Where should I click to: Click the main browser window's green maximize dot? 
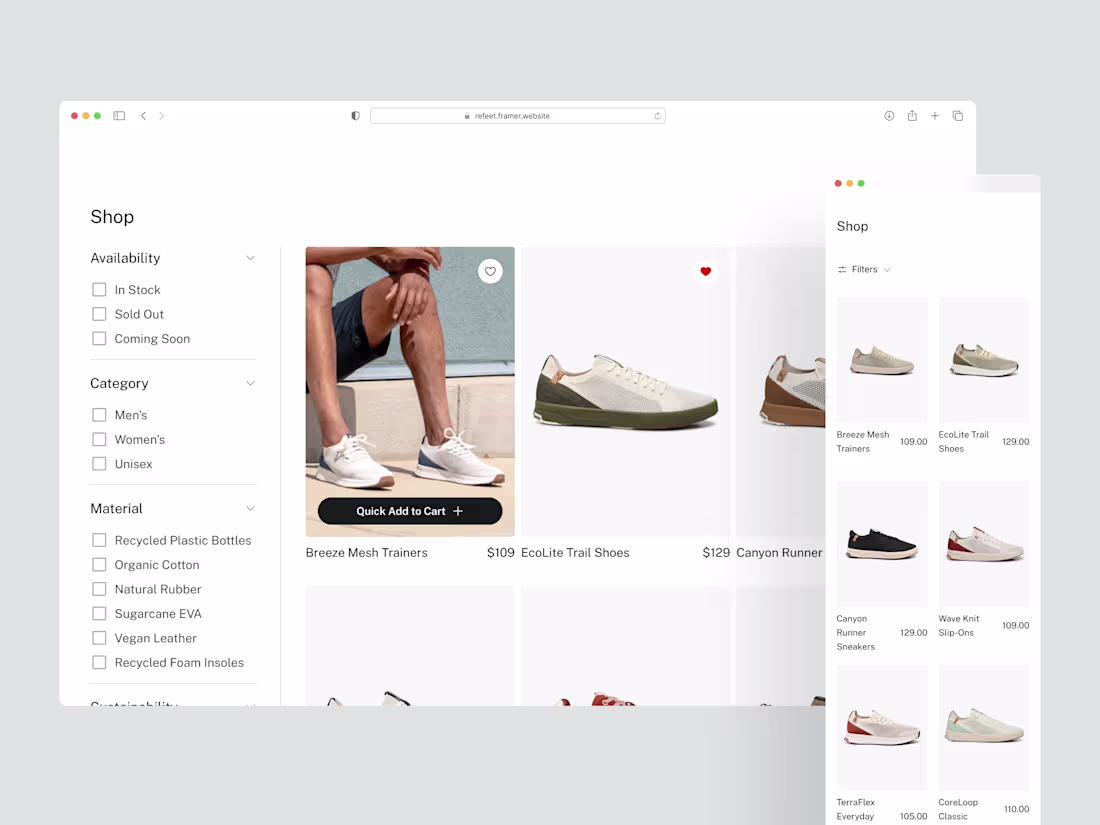coord(98,116)
